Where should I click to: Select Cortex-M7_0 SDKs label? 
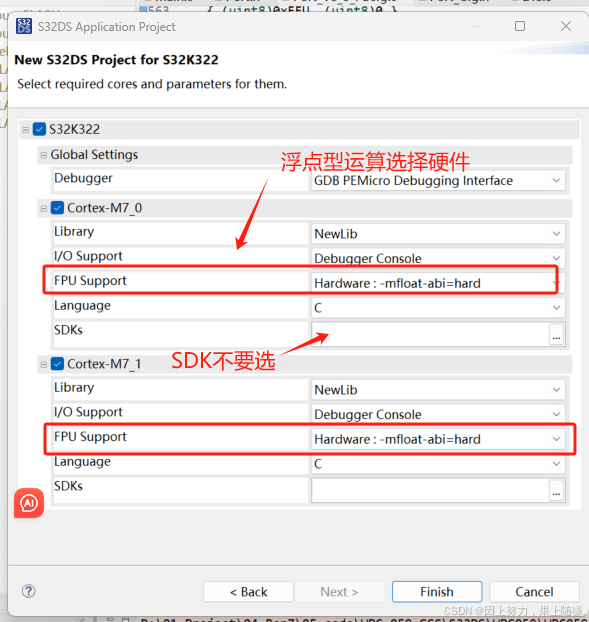coord(68,330)
